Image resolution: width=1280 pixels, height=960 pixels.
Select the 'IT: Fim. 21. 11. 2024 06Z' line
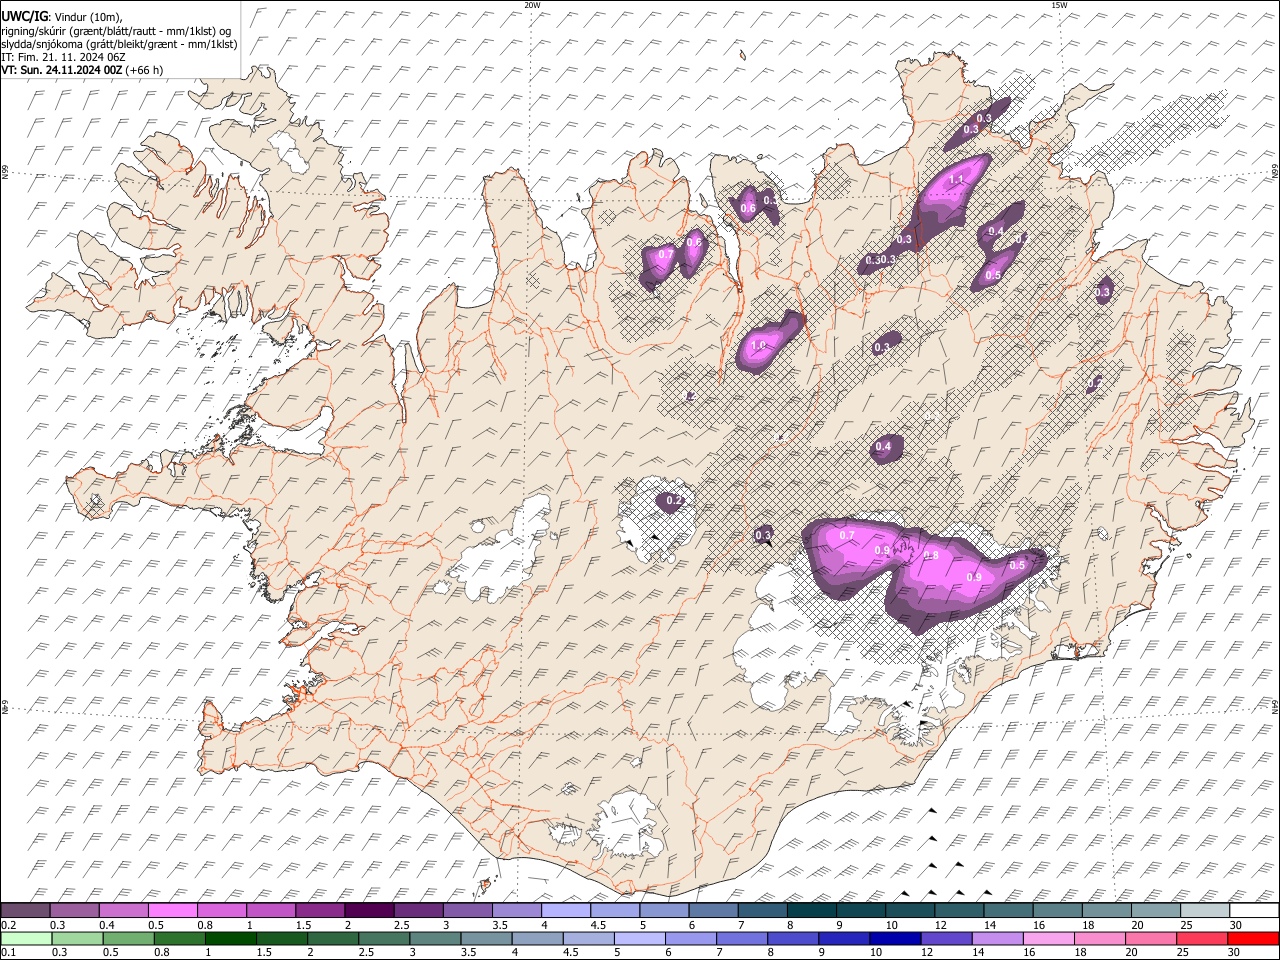click(63, 57)
